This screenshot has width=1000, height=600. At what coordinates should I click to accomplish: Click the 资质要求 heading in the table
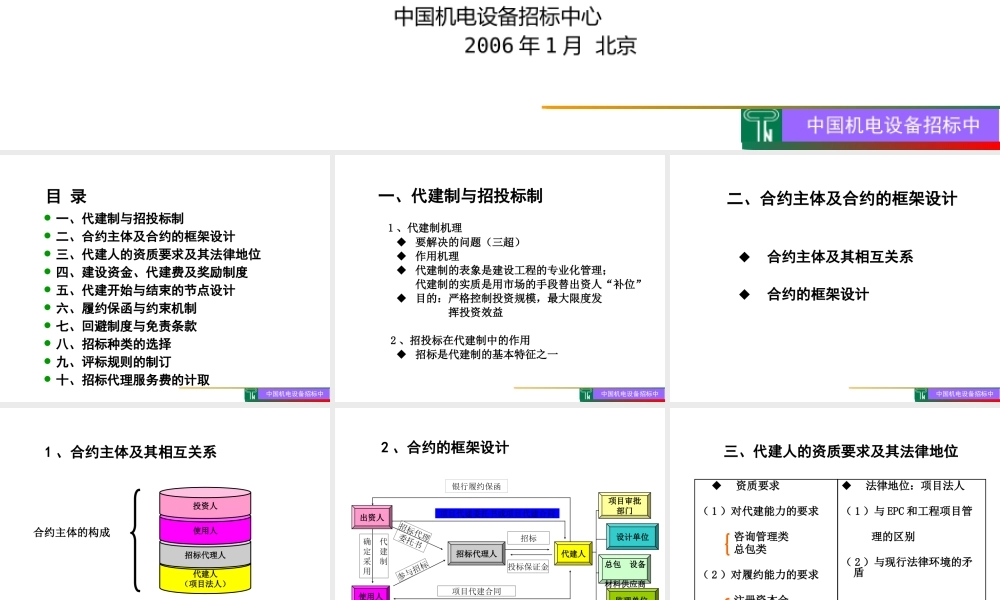(757, 485)
